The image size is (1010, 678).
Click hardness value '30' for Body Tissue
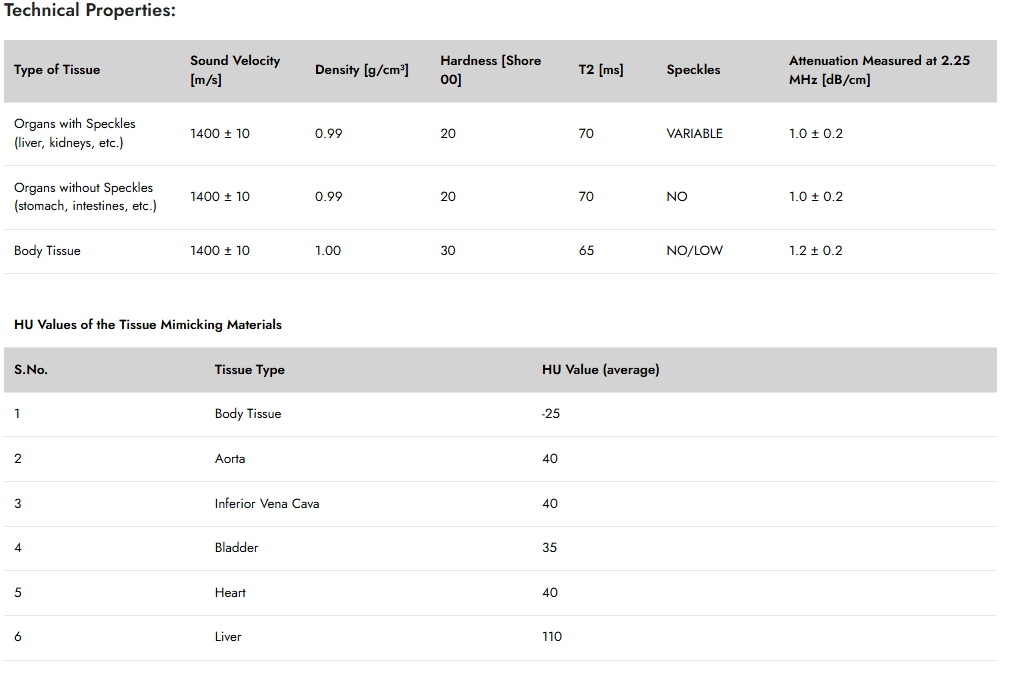(x=448, y=250)
